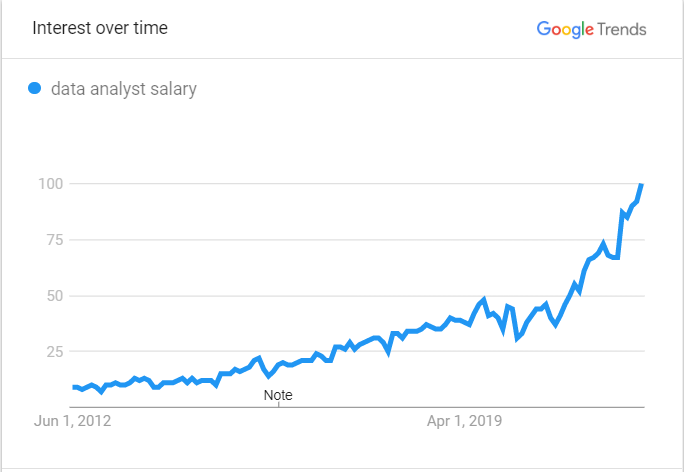Click the data analyst salary legend label

pyautogui.click(x=124, y=89)
